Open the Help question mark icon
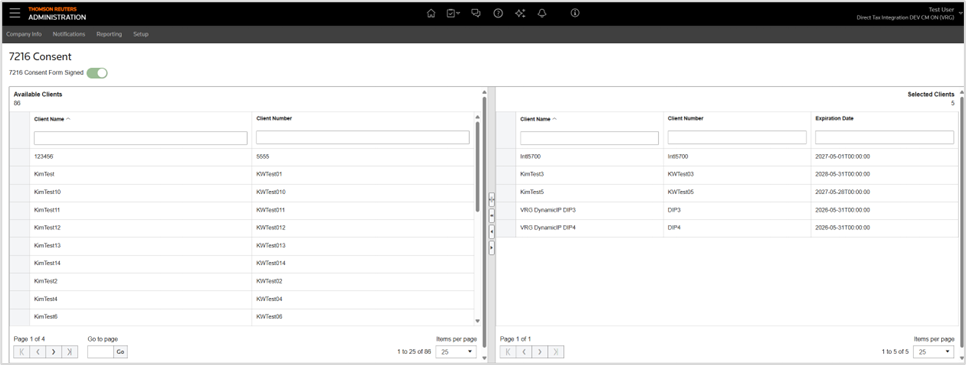This screenshot has width=966, height=365. click(498, 13)
